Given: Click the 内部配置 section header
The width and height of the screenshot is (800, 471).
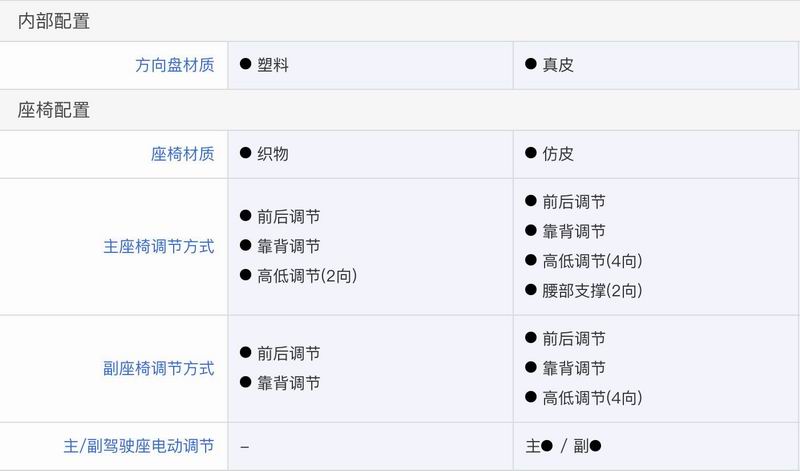Looking at the screenshot, I should click(x=54, y=21).
